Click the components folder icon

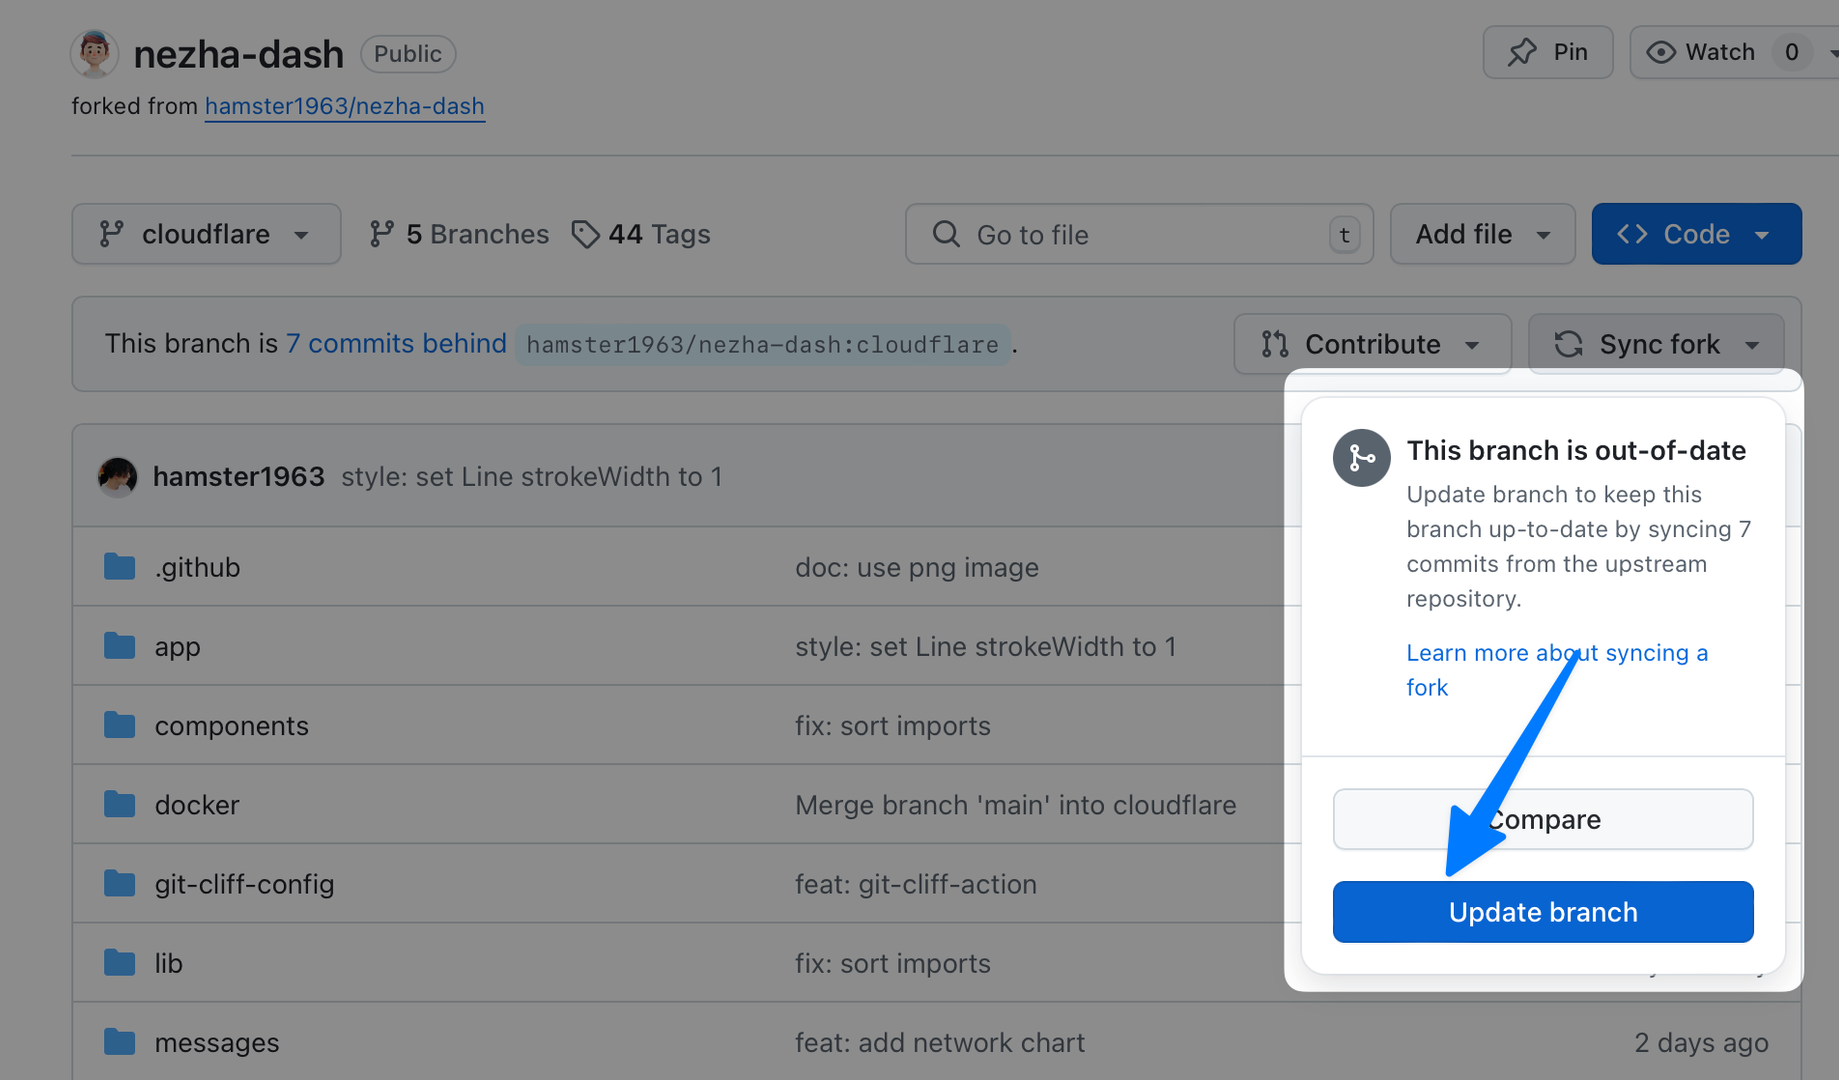[120, 725]
